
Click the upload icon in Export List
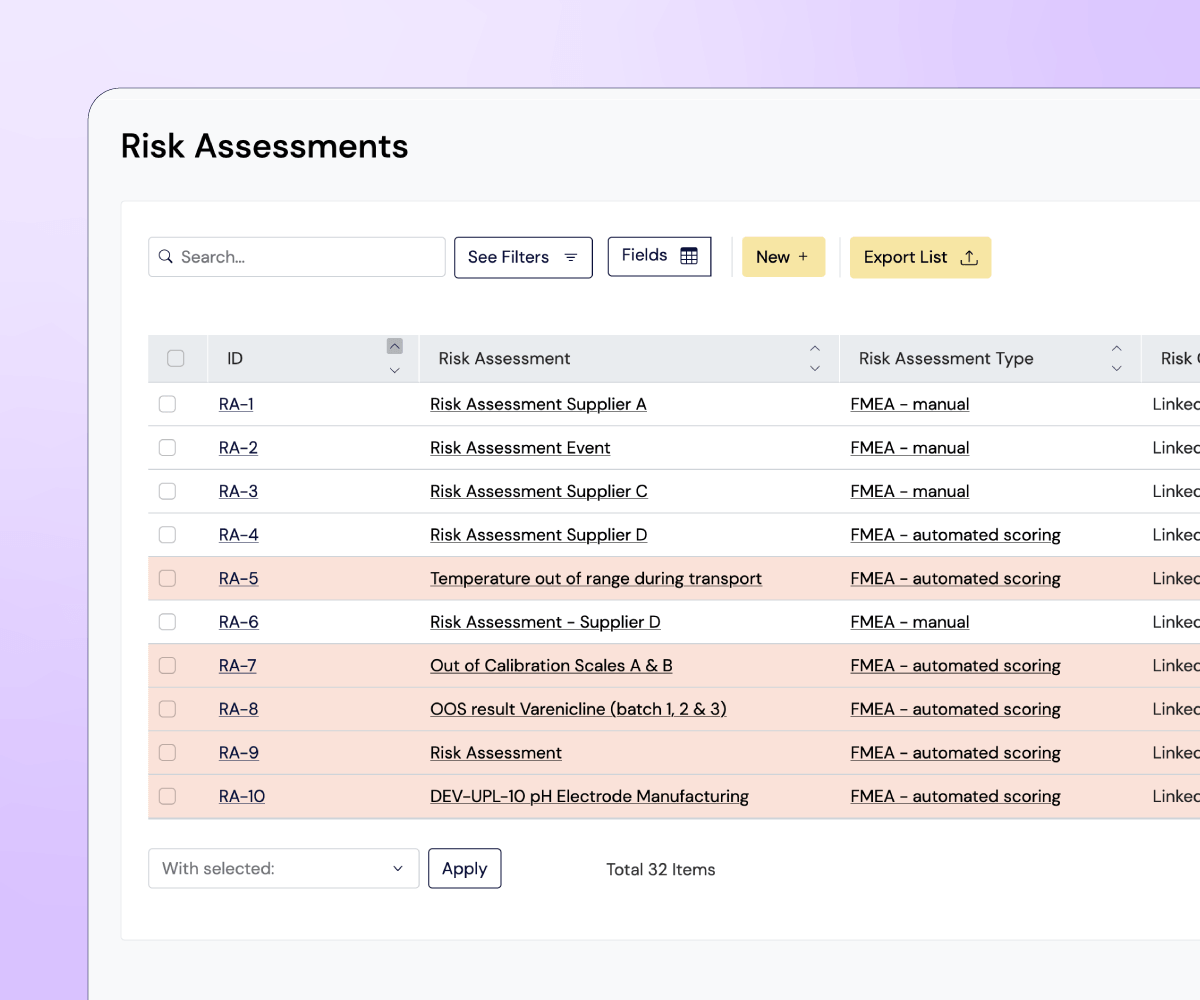(x=968, y=257)
